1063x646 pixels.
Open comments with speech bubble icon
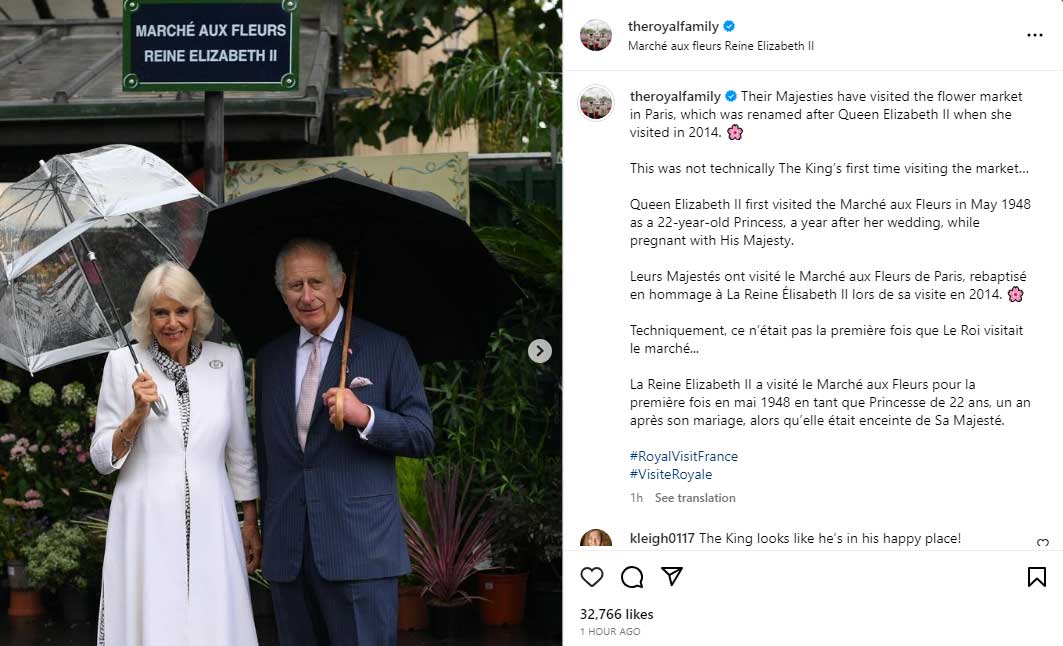(632, 577)
